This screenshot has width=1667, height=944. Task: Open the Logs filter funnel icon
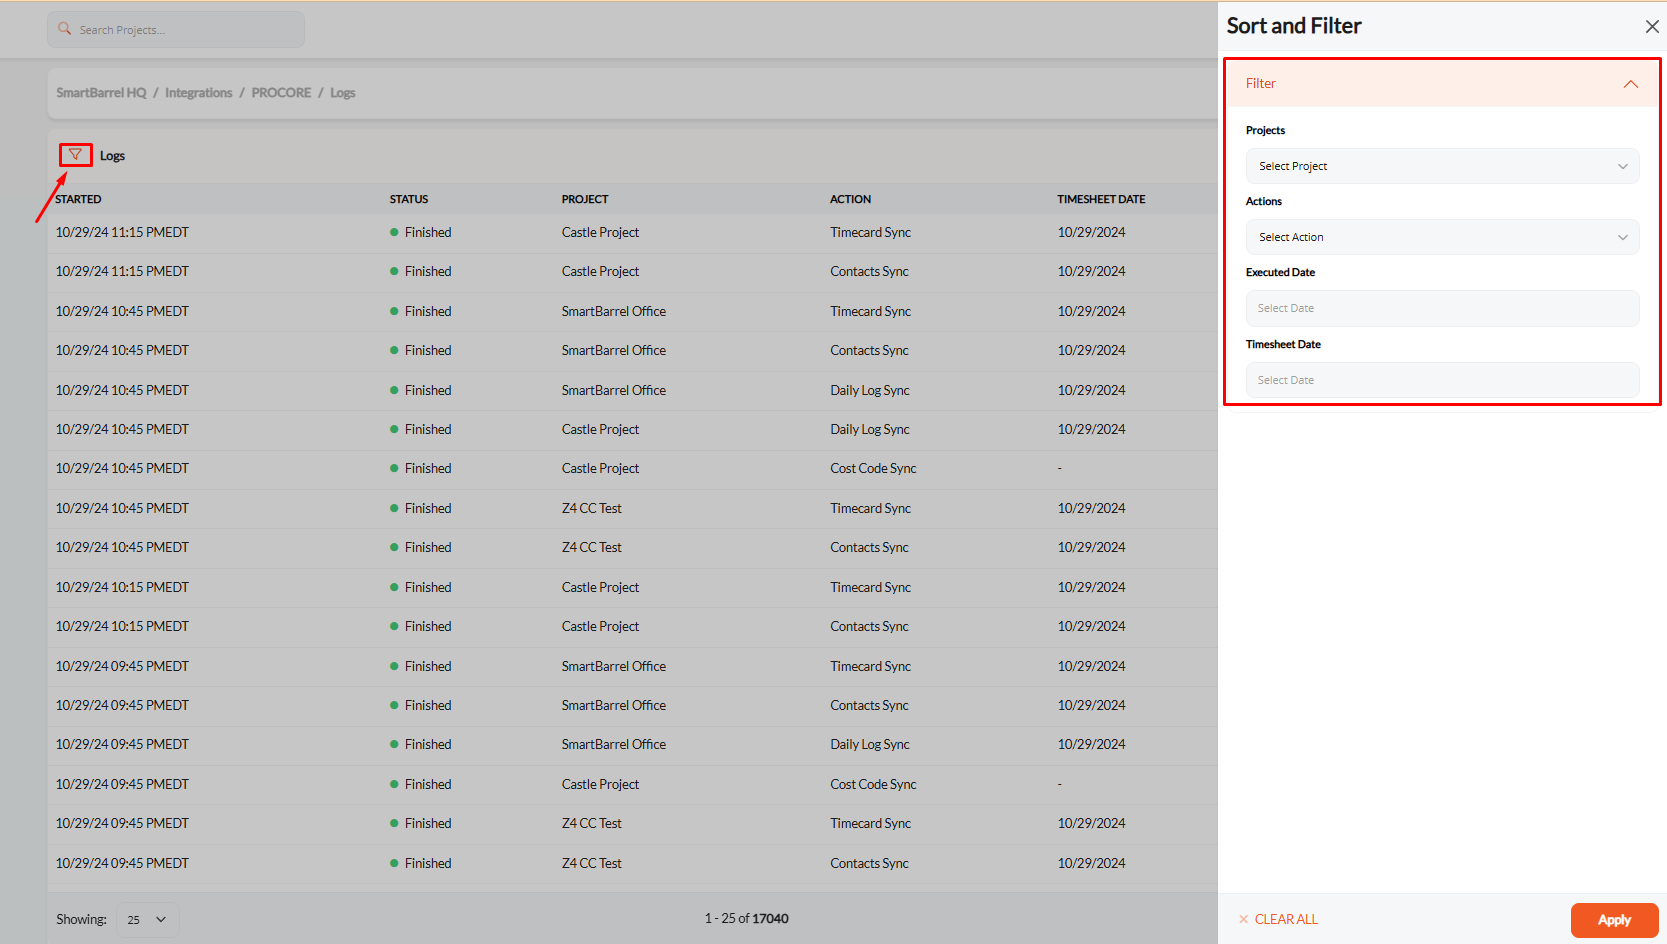pos(75,155)
